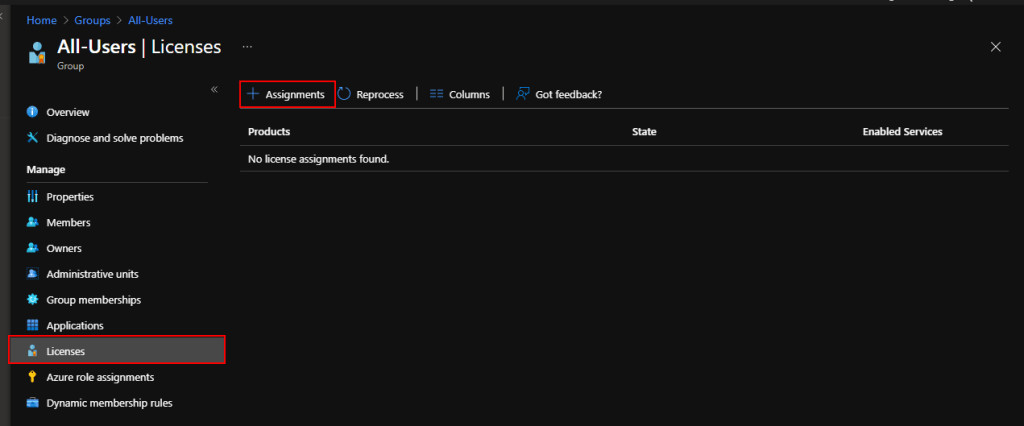Go to Administrative units
Image resolution: width=1024 pixels, height=426 pixels.
[92, 274]
